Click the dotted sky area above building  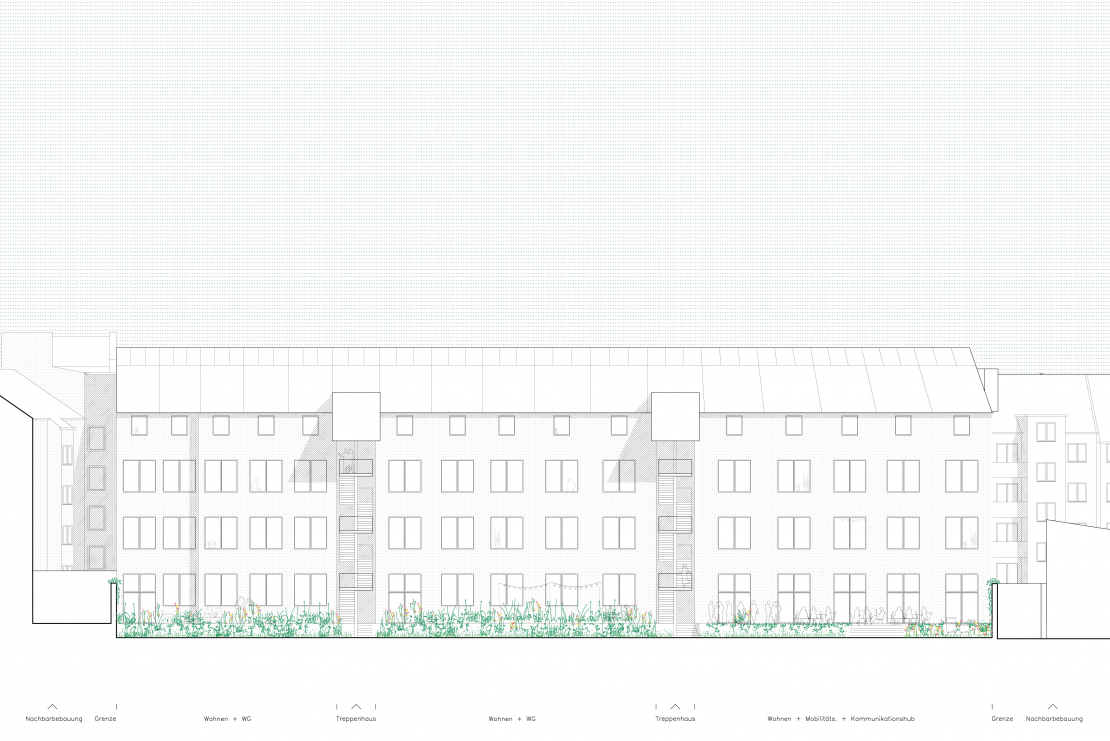click(555, 170)
